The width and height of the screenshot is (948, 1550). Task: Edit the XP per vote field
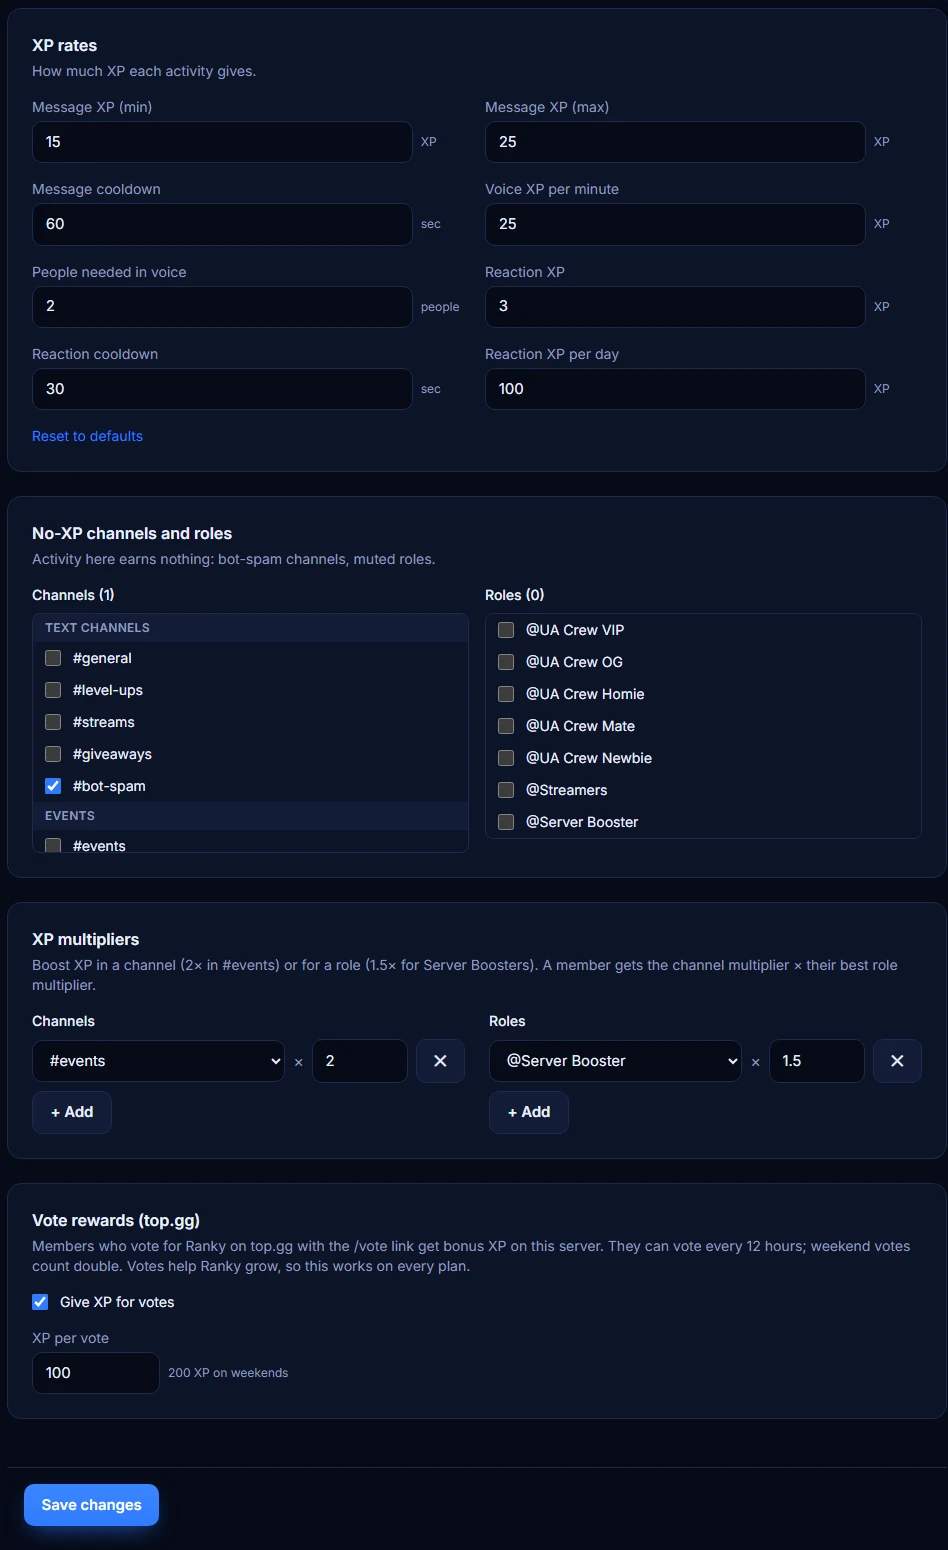[x=96, y=1373]
